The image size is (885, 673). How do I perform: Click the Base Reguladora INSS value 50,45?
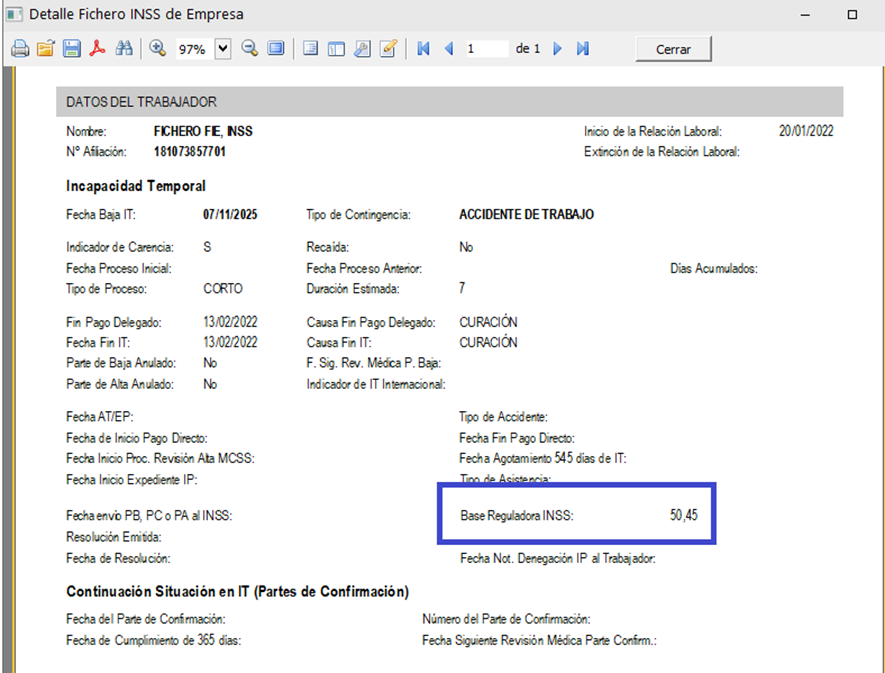(x=684, y=516)
